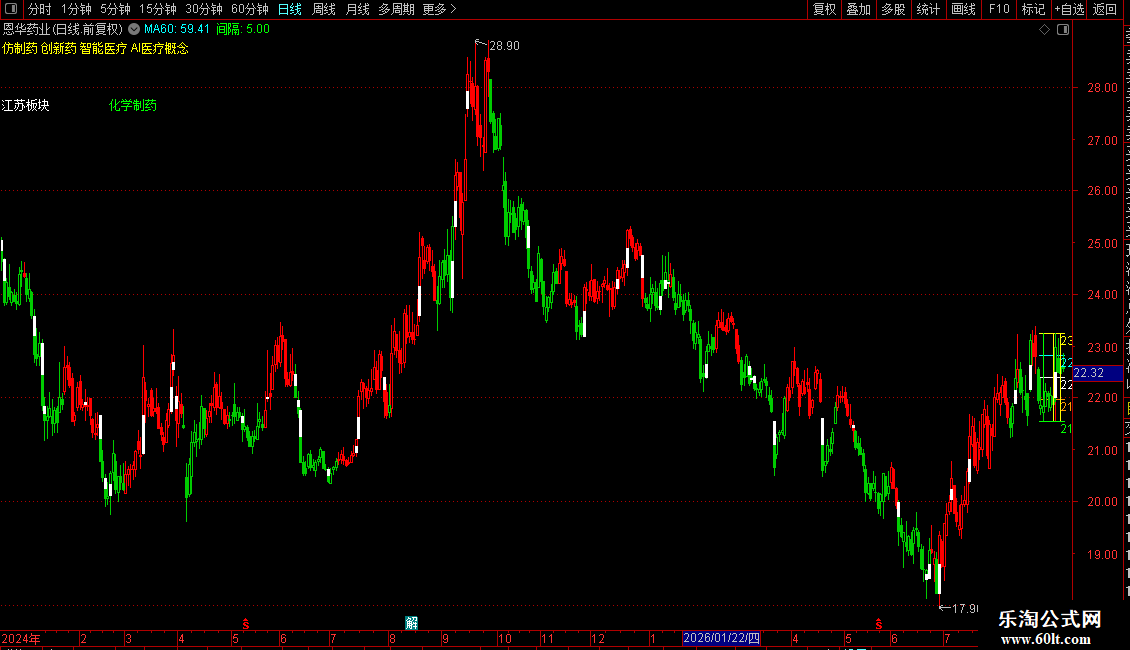Click the 返回 back button
This screenshot has width=1130, height=650.
[1104, 9]
